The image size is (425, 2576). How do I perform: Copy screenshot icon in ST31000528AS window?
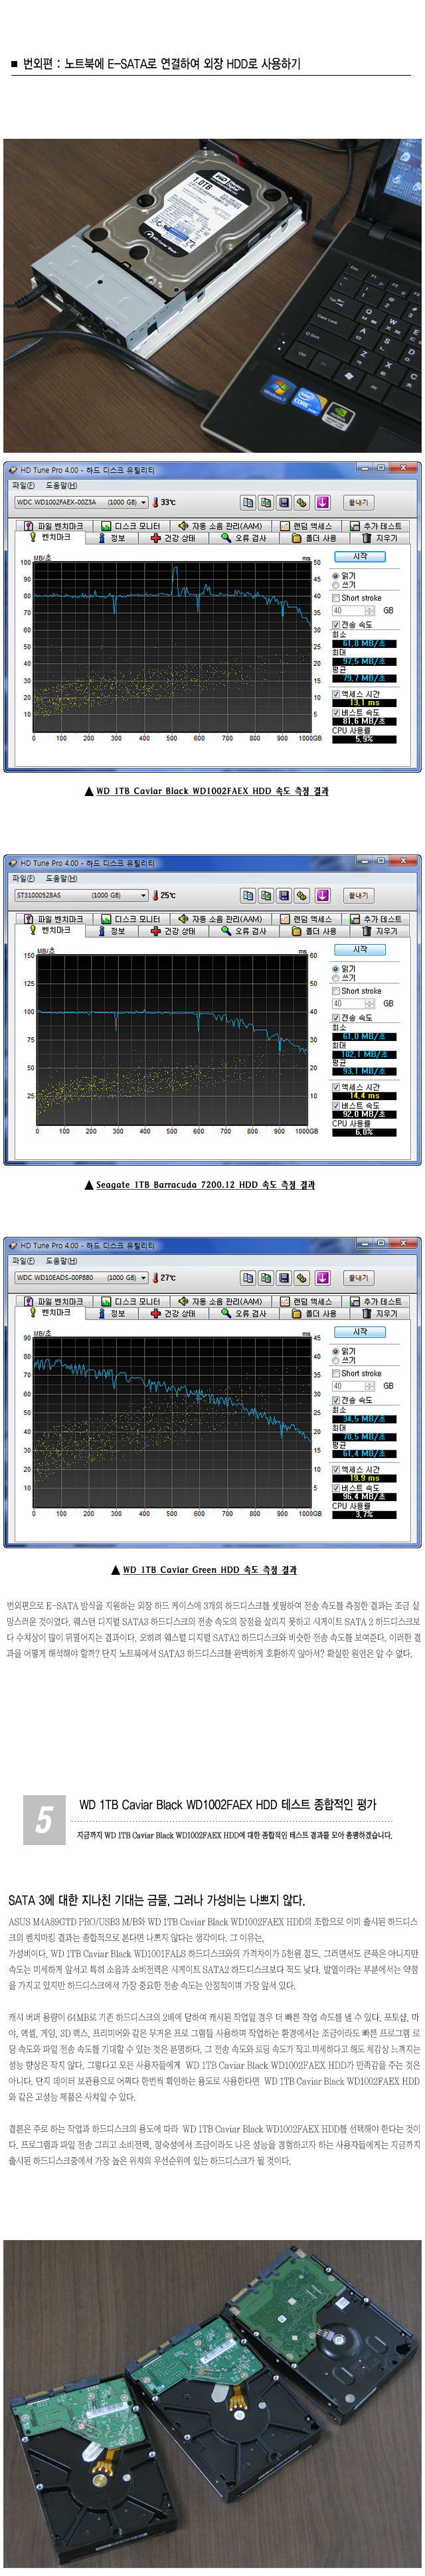click(x=266, y=895)
